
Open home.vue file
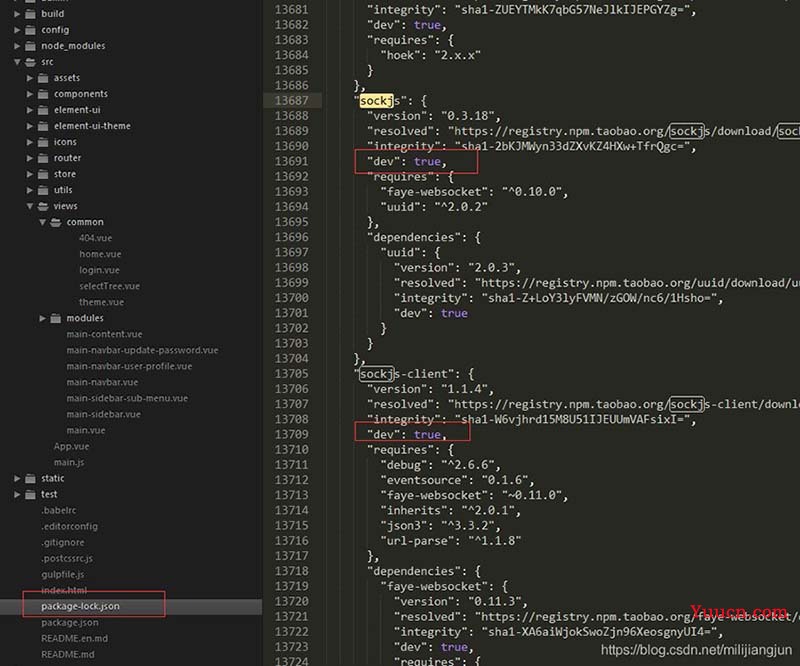[x=100, y=254]
